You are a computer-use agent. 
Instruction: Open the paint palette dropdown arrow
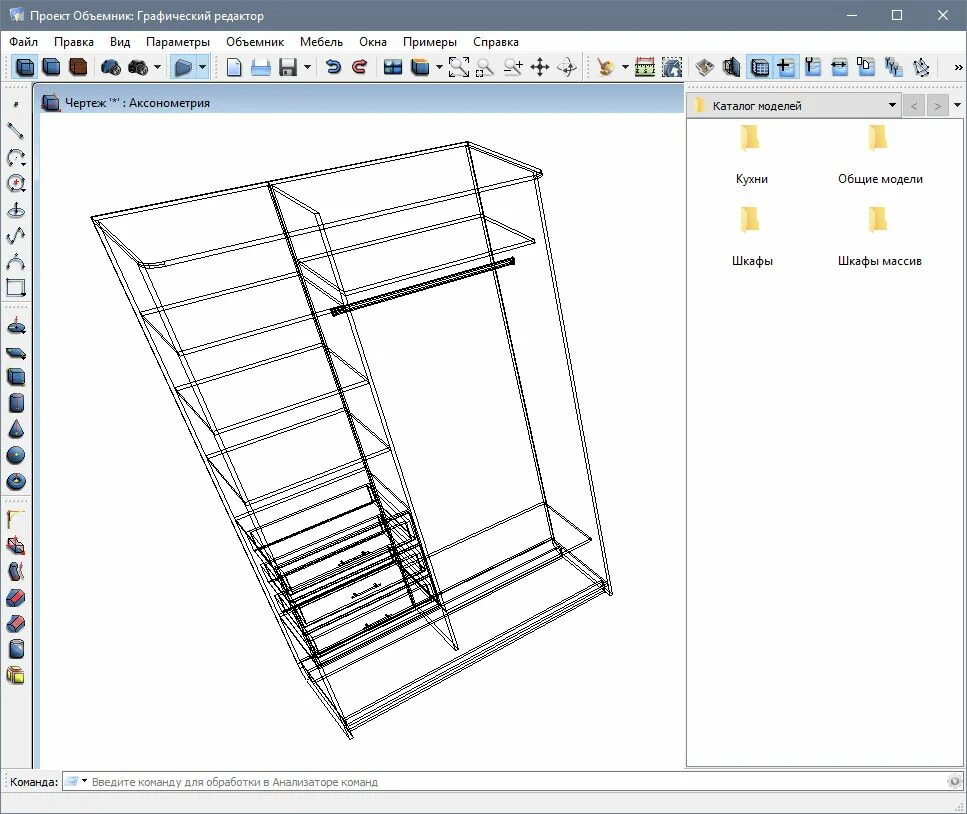(x=625, y=67)
